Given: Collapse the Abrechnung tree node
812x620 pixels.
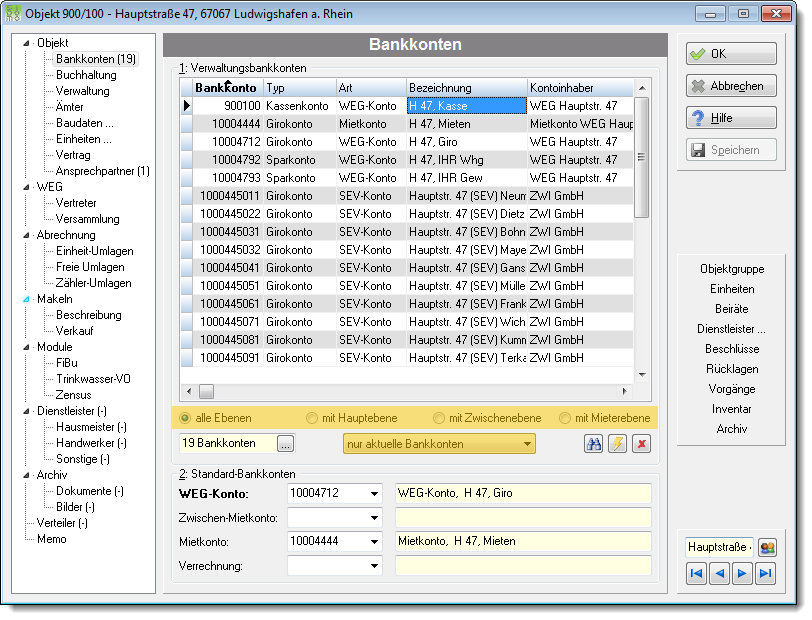Looking at the screenshot, I should tap(26, 235).
